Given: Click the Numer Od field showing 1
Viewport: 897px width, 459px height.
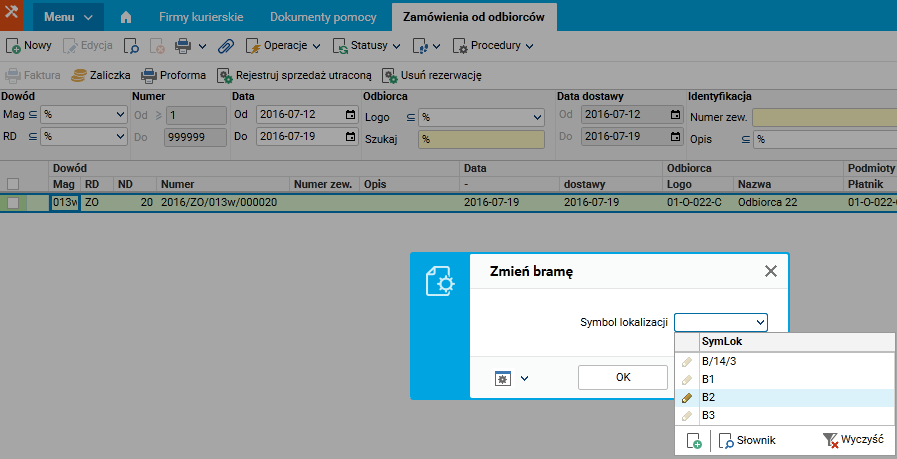Looking at the screenshot, I should [x=196, y=116].
